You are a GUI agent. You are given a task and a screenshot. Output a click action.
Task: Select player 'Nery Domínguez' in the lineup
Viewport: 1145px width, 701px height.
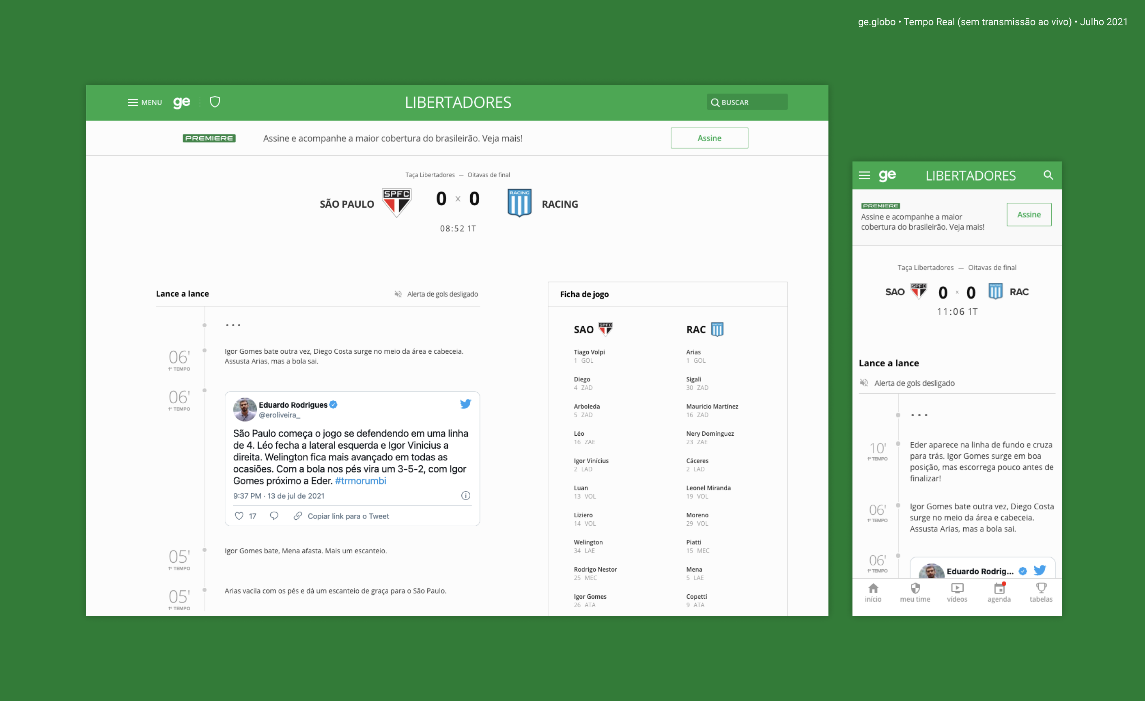point(710,434)
